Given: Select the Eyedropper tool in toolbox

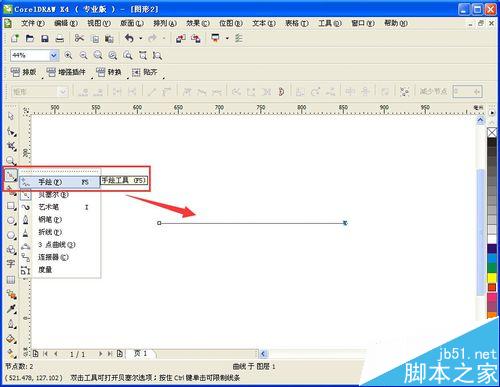Looking at the screenshot, I should pos(11,309).
